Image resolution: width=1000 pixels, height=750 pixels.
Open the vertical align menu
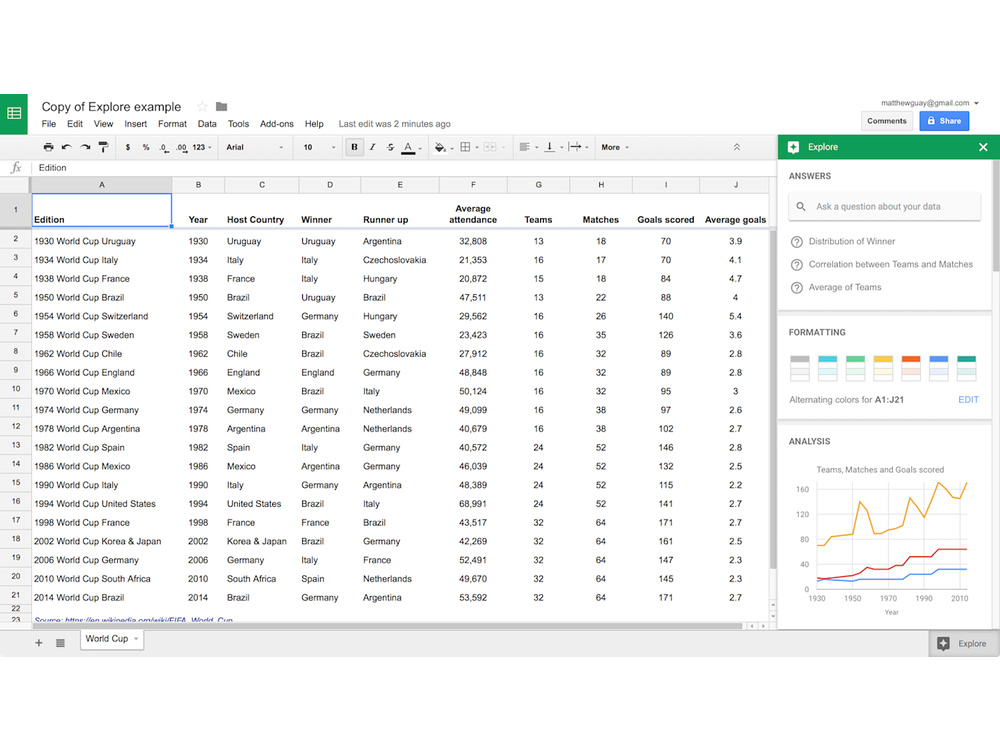[553, 147]
